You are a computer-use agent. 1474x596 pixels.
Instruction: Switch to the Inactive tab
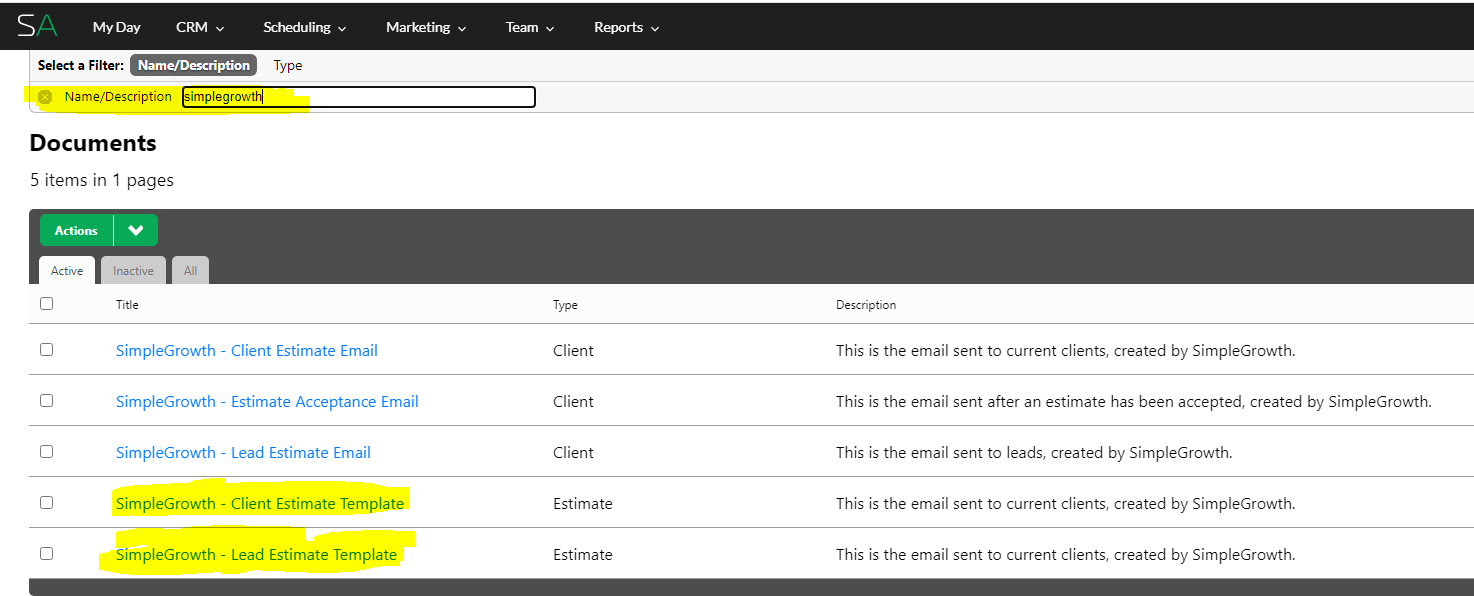point(133,271)
